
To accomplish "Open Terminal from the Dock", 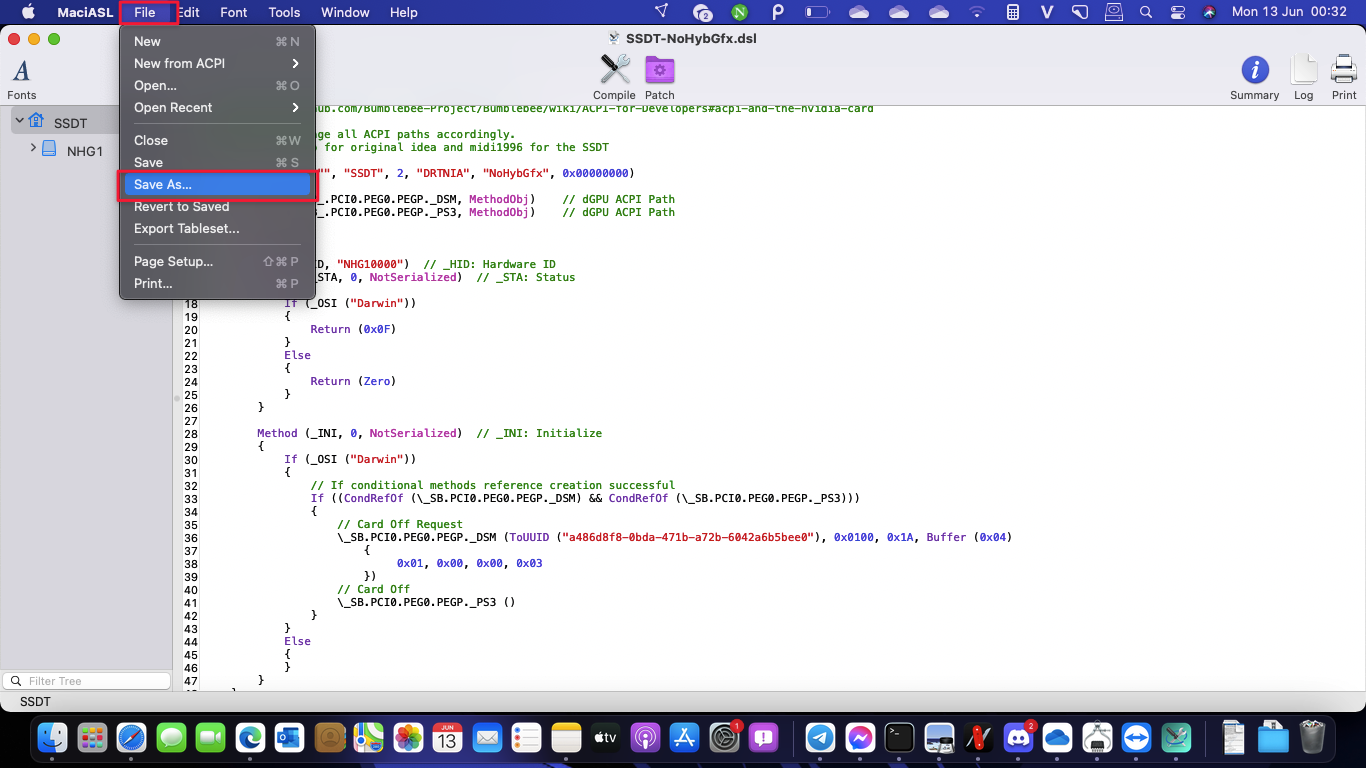I will click(x=900, y=739).
